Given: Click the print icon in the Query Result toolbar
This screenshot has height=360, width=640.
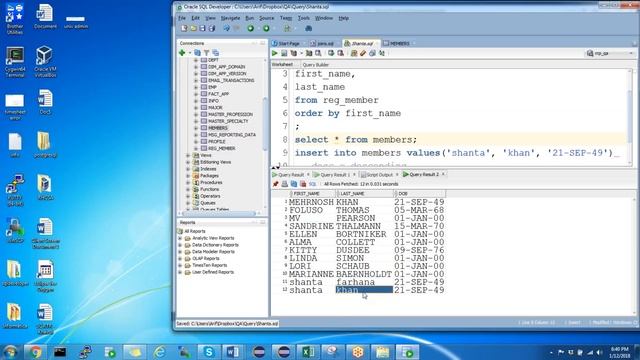Looking at the screenshot, I should click(x=284, y=184).
